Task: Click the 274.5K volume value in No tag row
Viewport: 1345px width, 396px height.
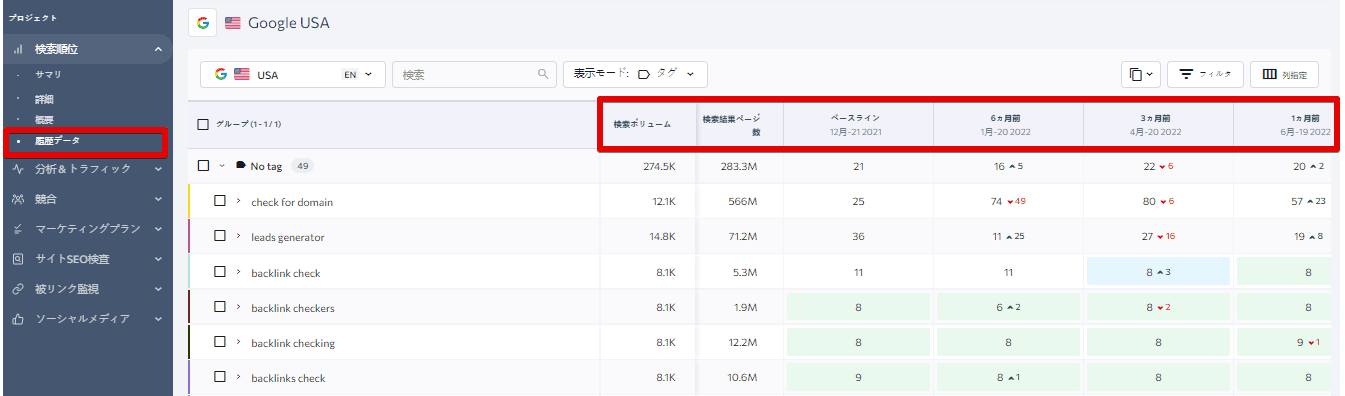Action: (x=660, y=166)
